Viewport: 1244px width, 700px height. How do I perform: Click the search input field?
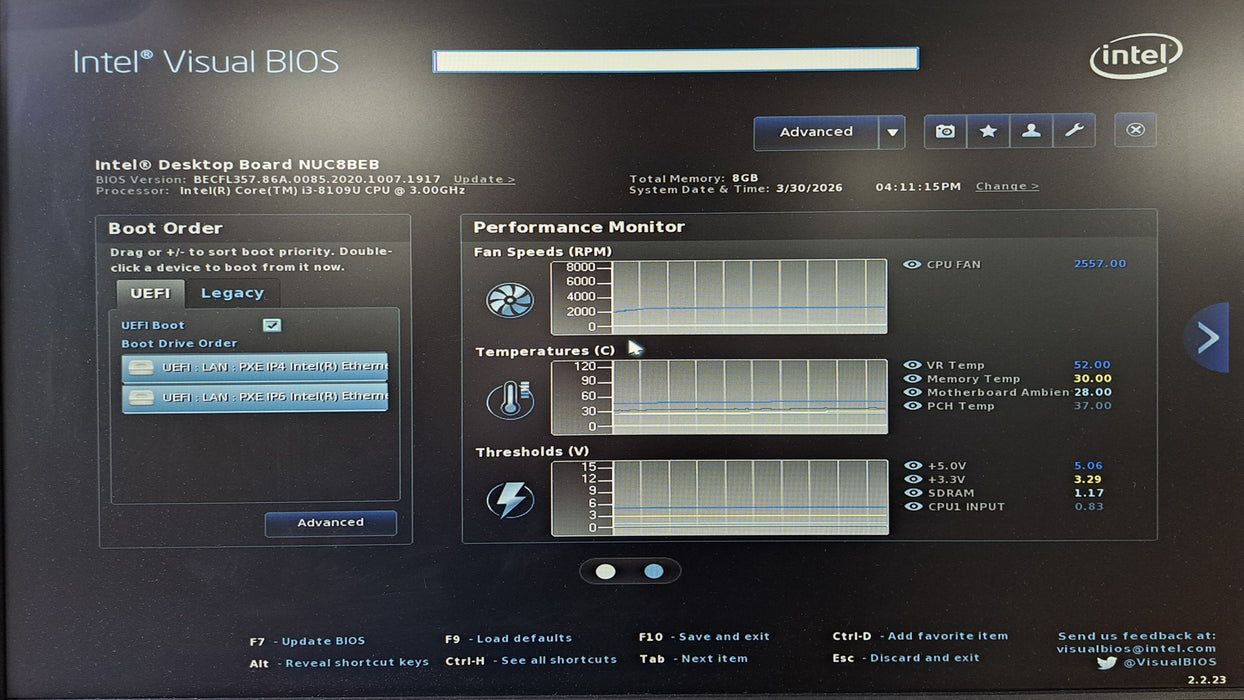click(x=675, y=59)
